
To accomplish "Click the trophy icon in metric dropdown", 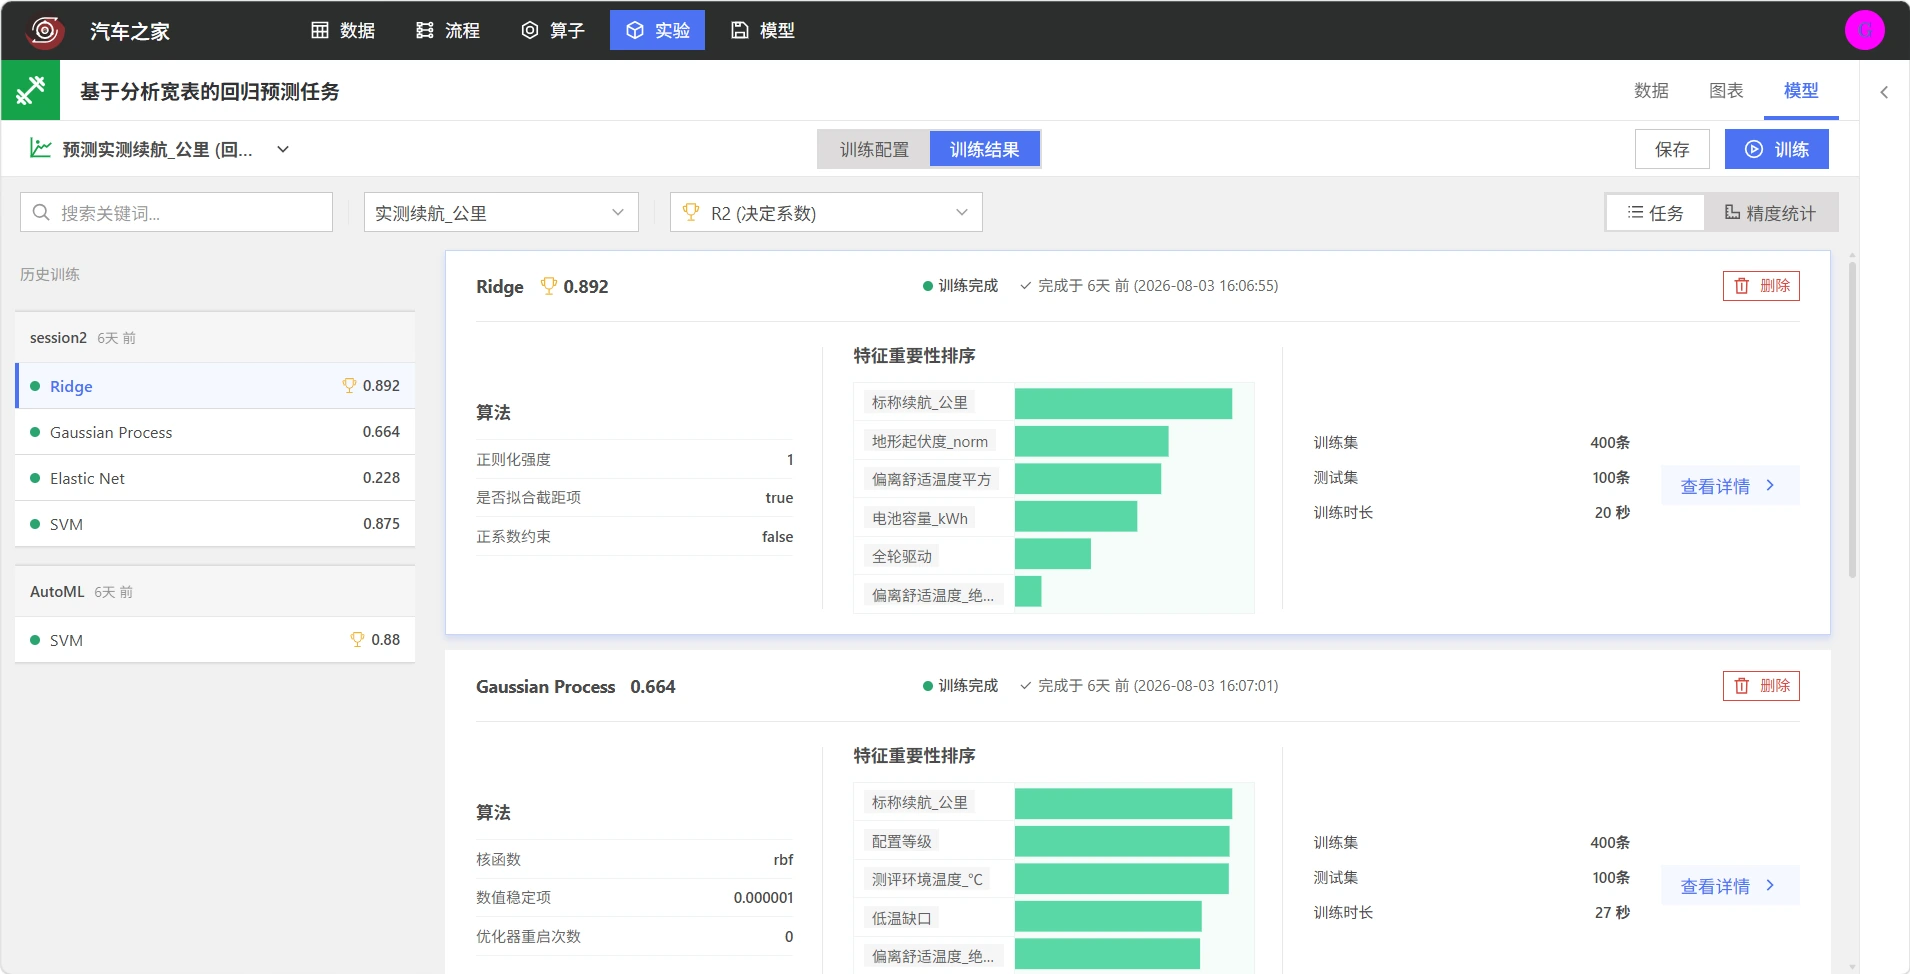I will point(690,212).
